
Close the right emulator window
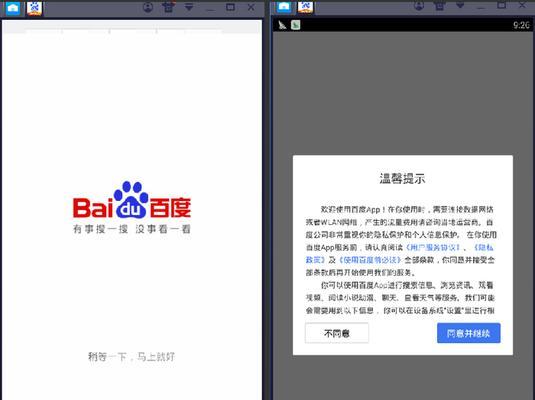click(522, 5)
